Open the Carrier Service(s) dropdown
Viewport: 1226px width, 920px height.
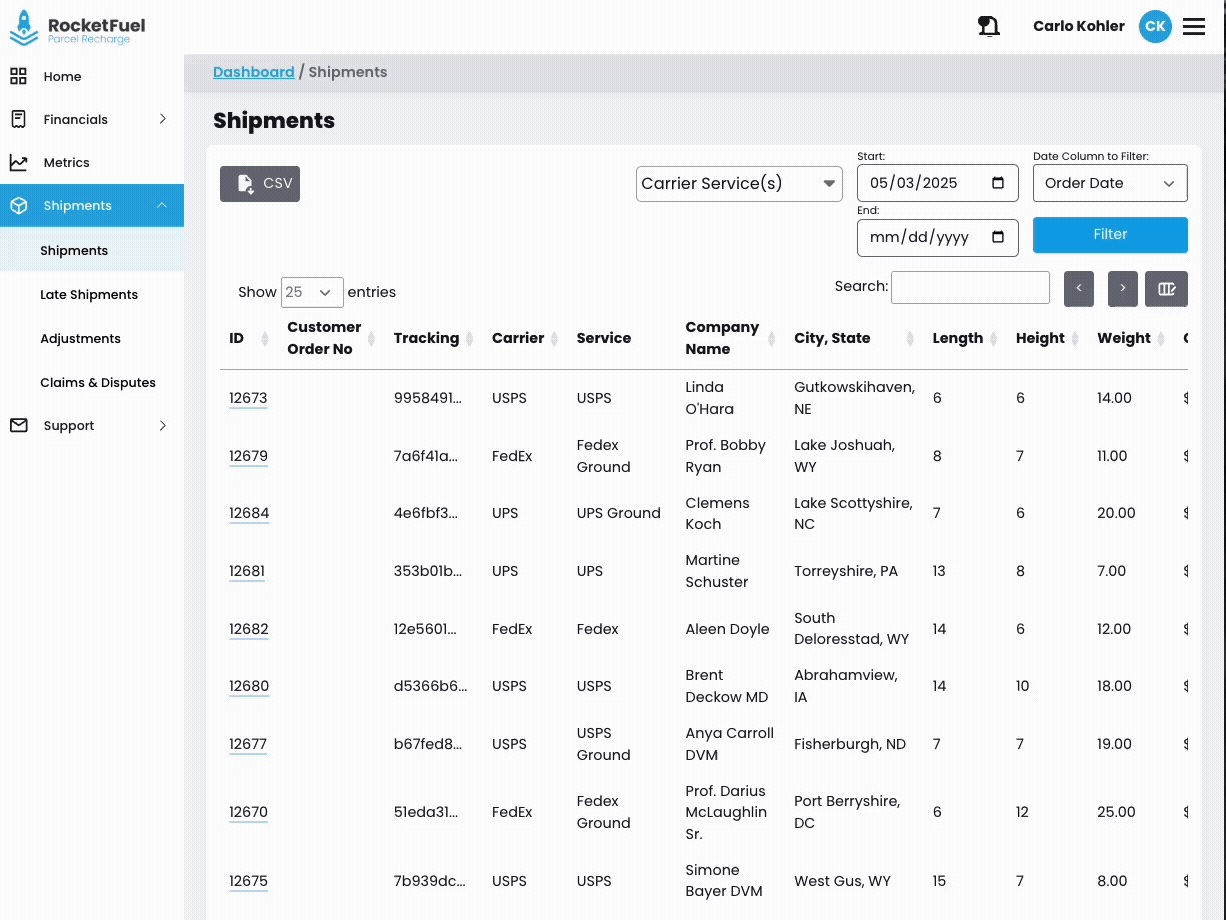739,184
